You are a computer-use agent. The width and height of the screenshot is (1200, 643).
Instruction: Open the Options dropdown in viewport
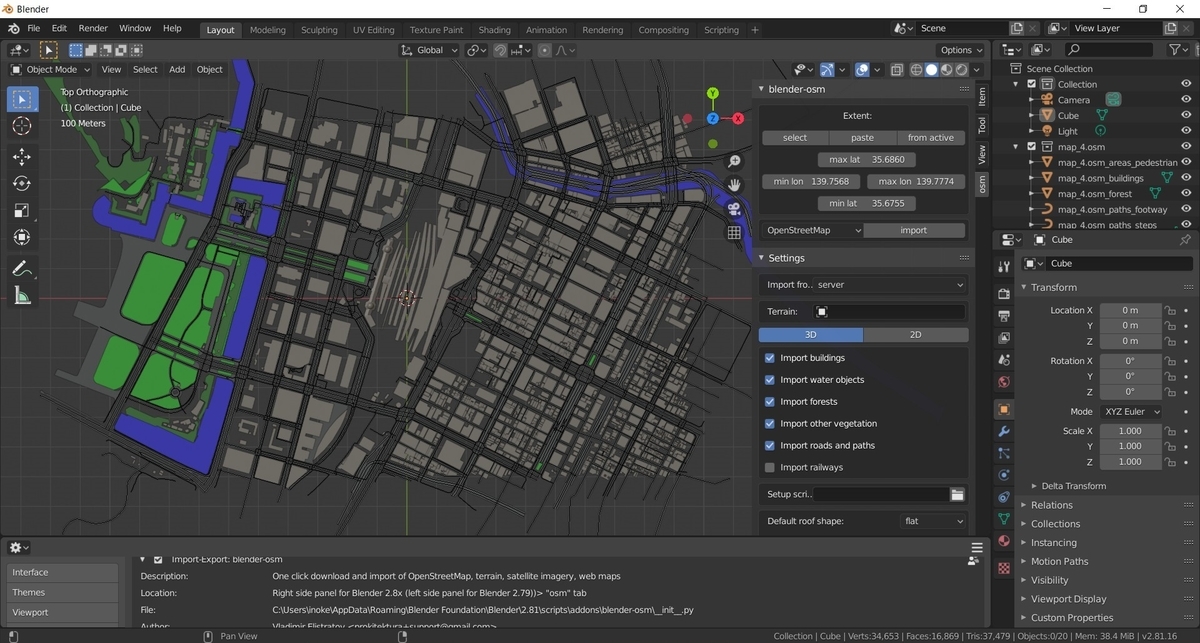click(962, 50)
